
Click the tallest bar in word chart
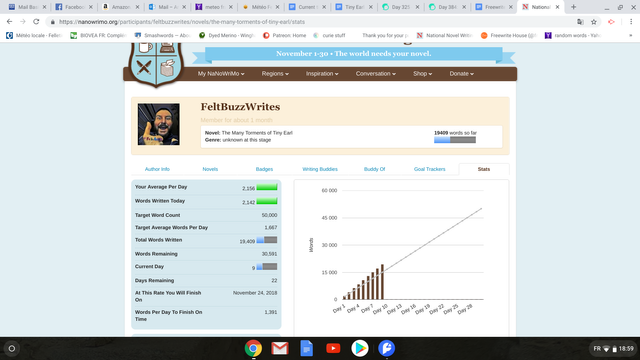[382, 282]
